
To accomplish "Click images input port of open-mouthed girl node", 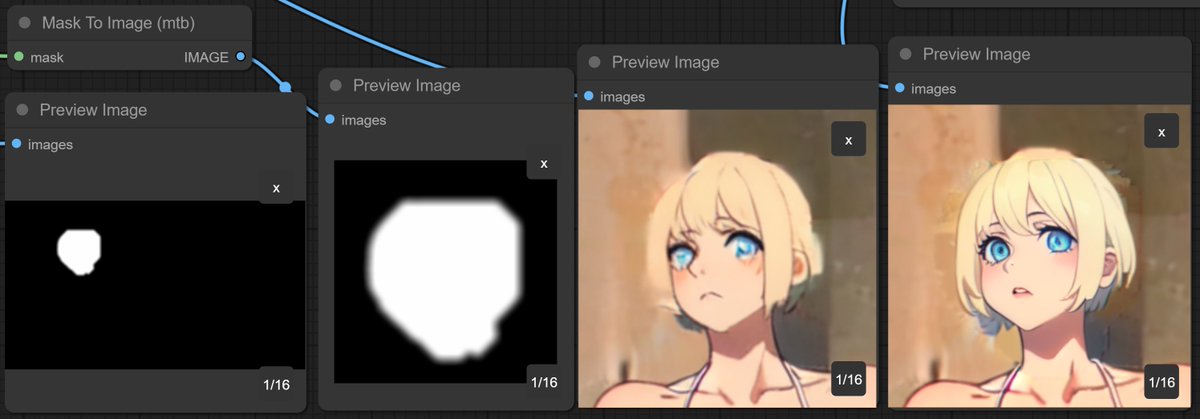I will tap(900, 88).
